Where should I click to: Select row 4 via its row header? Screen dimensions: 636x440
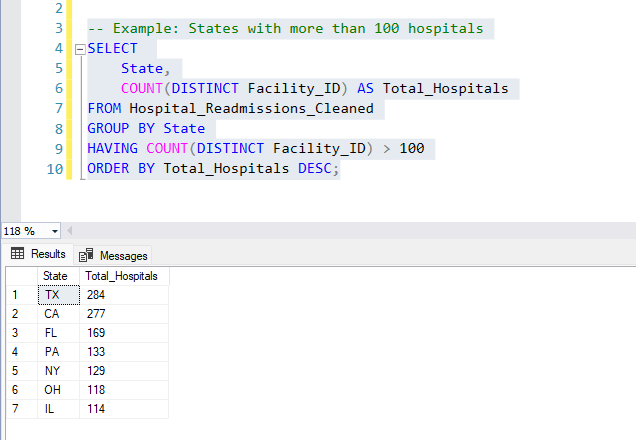(x=22, y=352)
